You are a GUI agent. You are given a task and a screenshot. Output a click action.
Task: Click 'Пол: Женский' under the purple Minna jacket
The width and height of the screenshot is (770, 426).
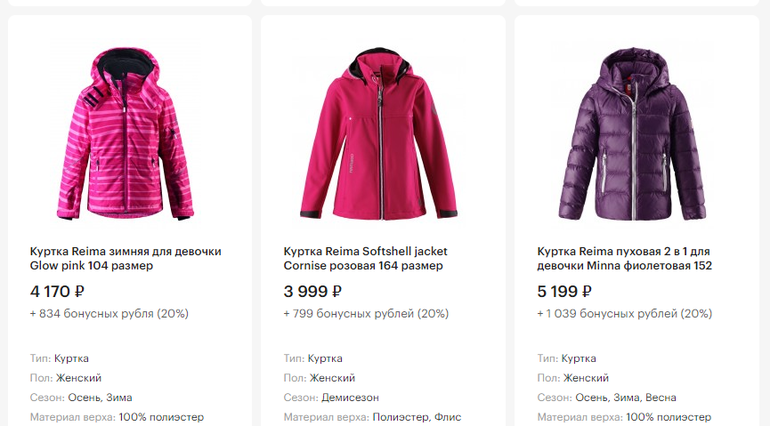(x=573, y=378)
